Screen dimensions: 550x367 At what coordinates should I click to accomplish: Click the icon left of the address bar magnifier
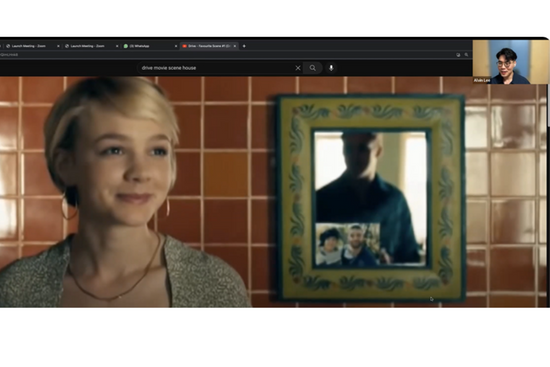click(x=458, y=55)
